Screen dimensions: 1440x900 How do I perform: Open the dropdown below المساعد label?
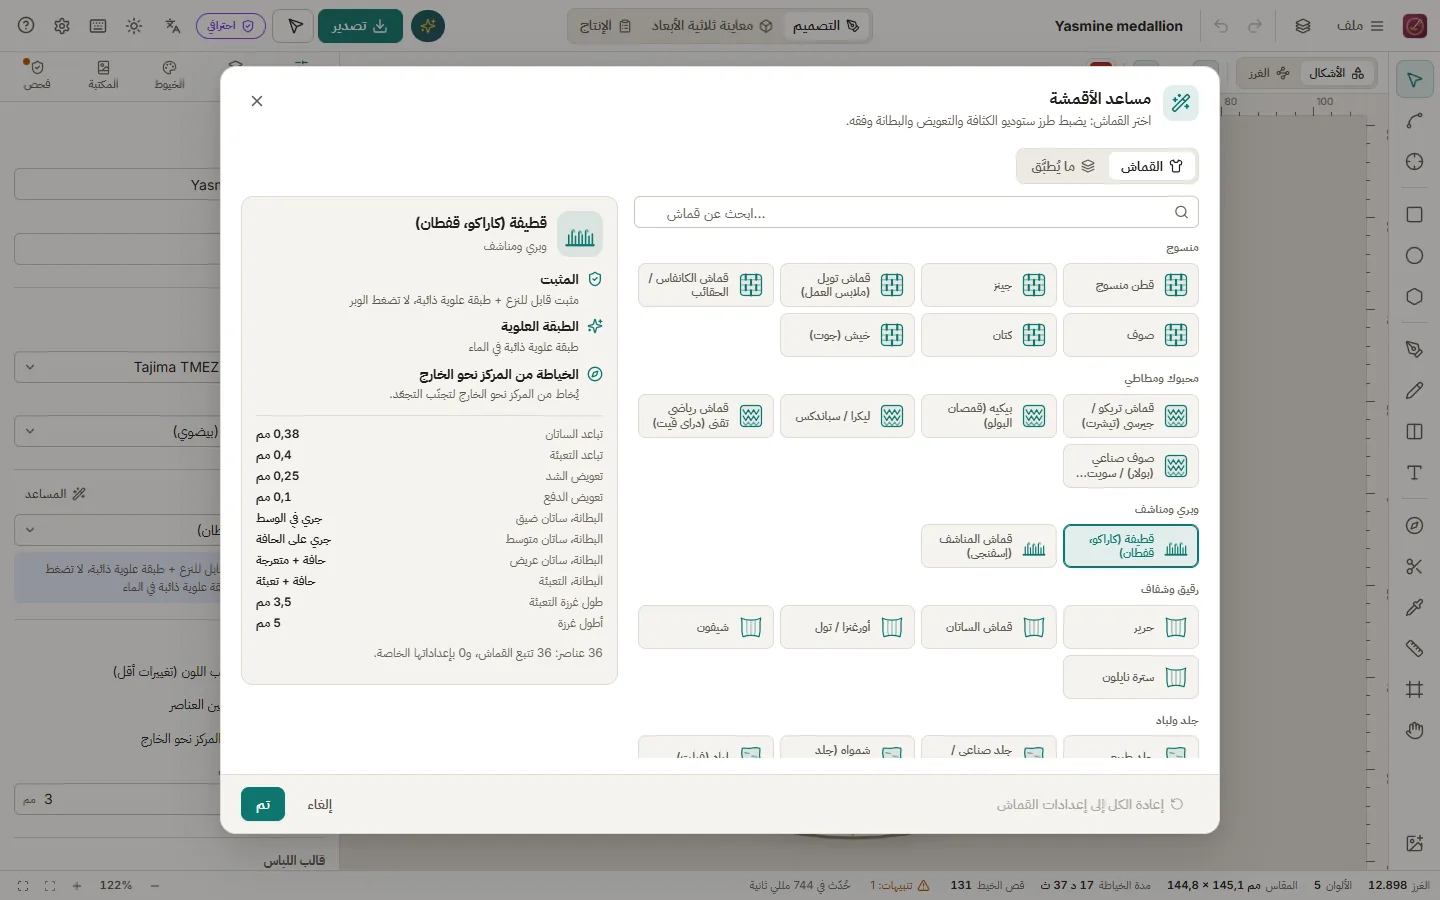click(x=117, y=530)
